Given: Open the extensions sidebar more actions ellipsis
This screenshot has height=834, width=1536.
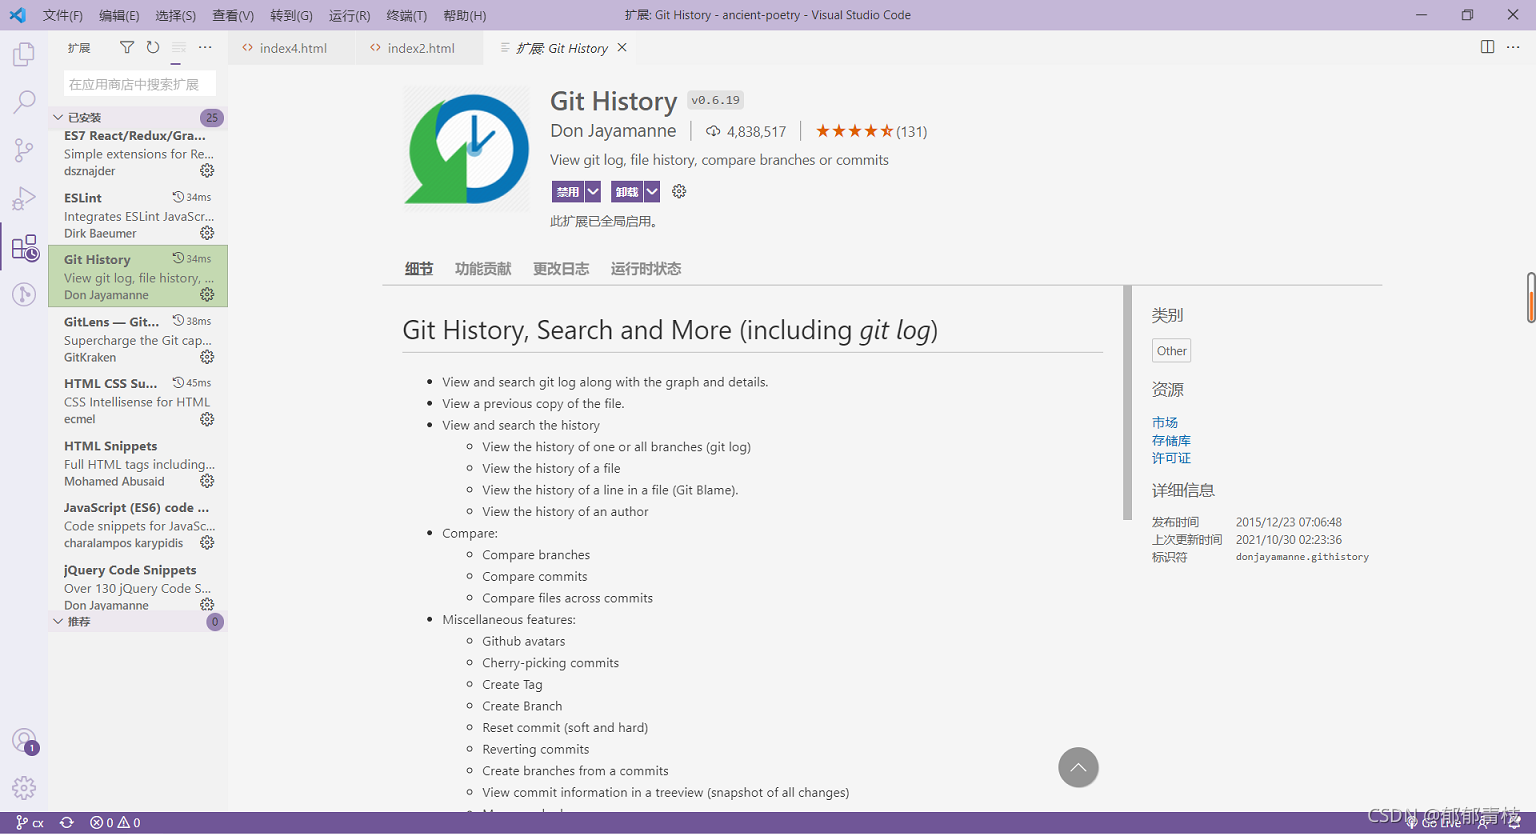Looking at the screenshot, I should [205, 47].
